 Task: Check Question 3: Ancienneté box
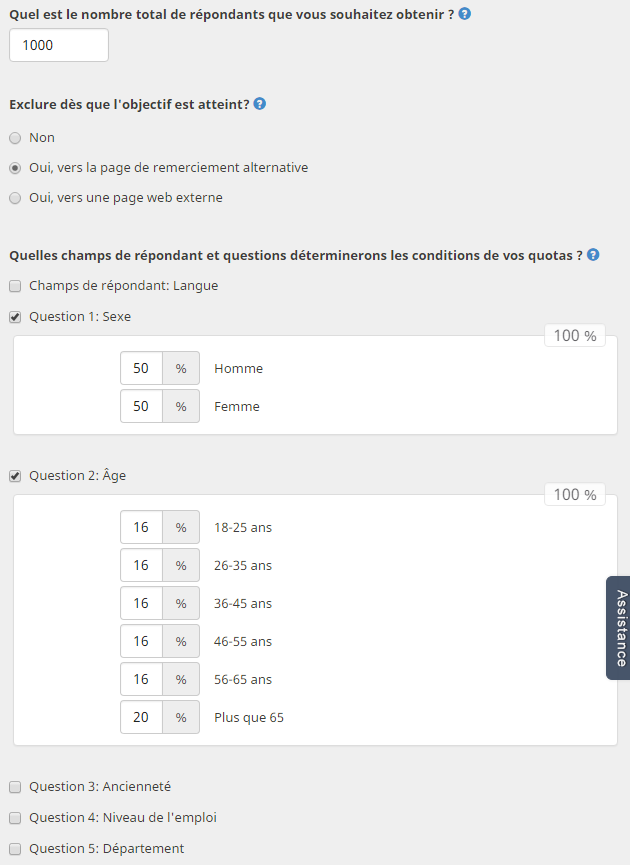point(15,787)
